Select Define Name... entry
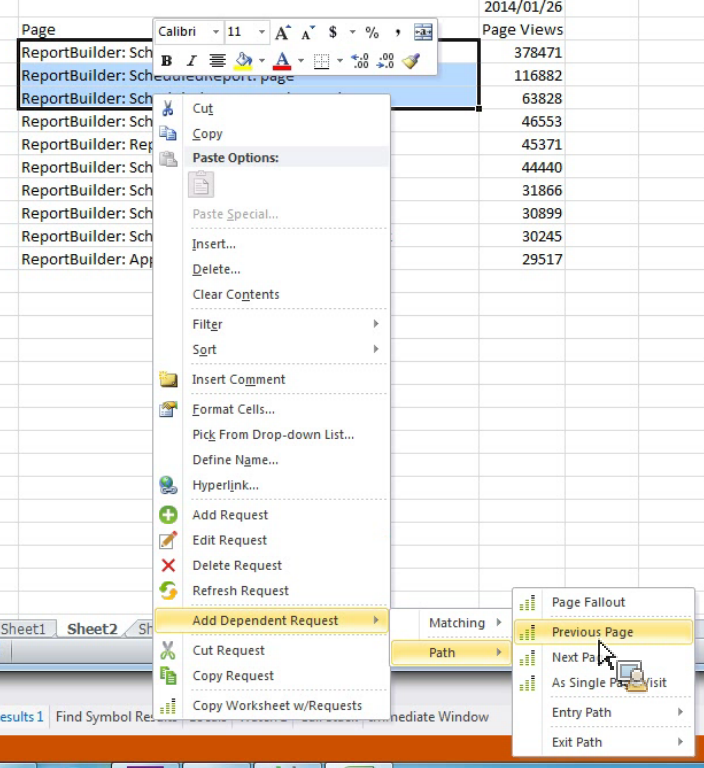Screen dimensions: 704x768 point(272,460)
